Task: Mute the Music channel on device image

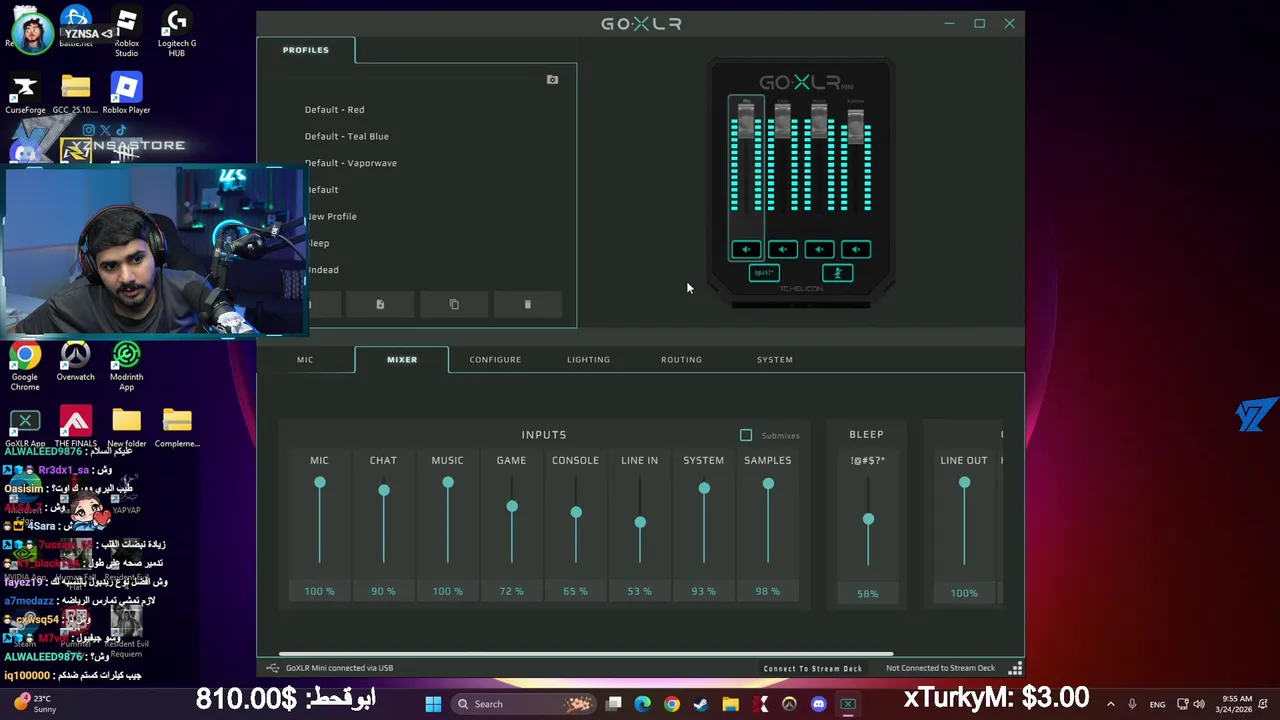Action: (x=819, y=250)
